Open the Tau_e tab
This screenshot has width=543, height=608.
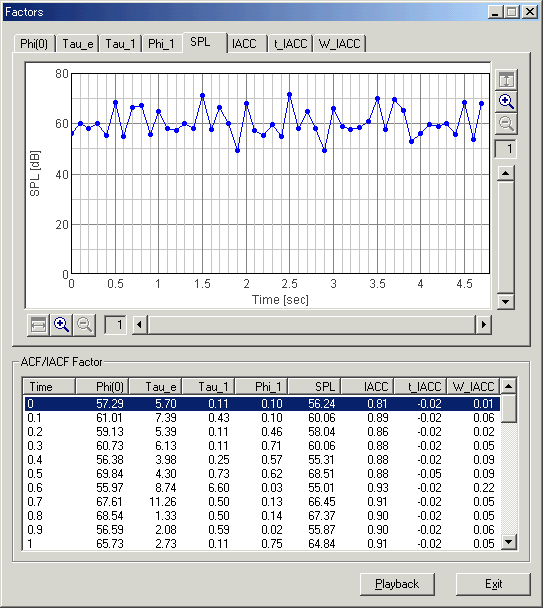77,44
